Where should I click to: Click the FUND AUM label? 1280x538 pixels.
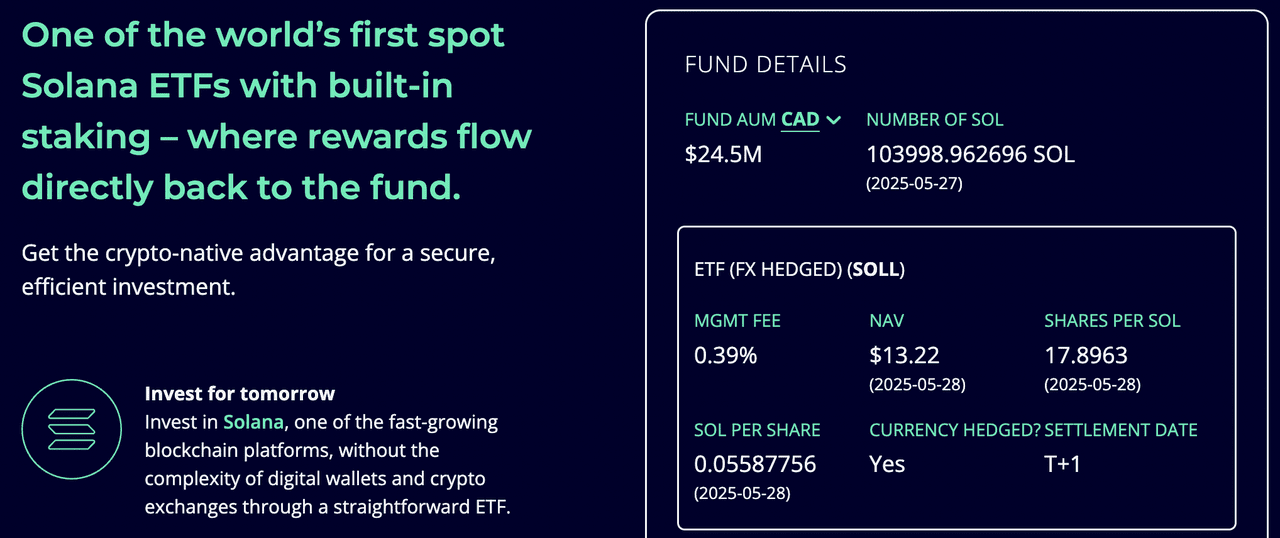click(x=730, y=120)
